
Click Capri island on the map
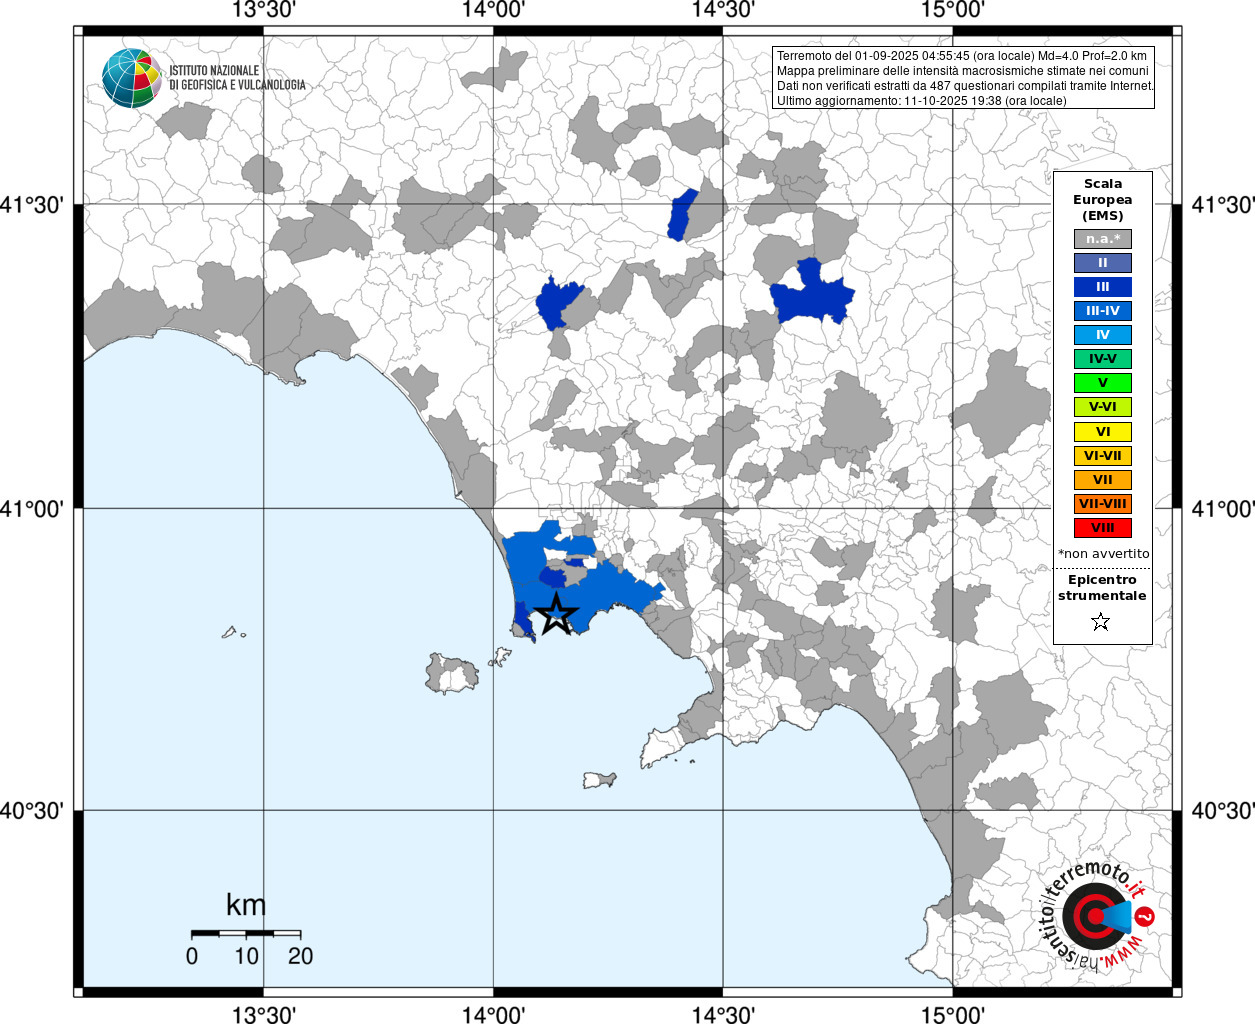(600, 779)
